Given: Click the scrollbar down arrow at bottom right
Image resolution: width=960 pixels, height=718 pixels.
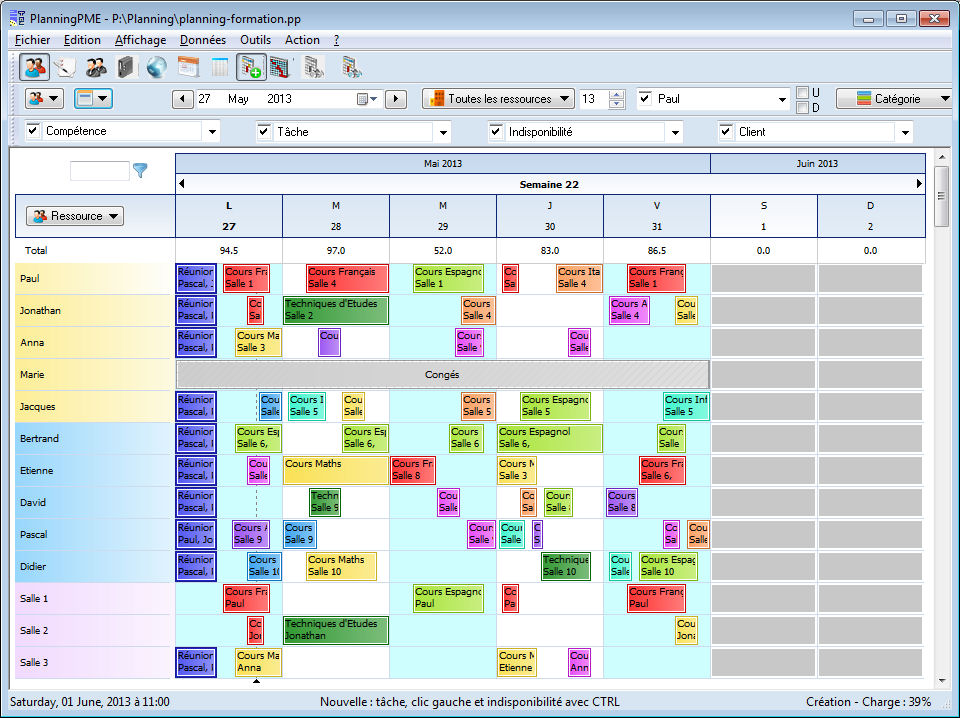Looking at the screenshot, I should [x=942, y=681].
